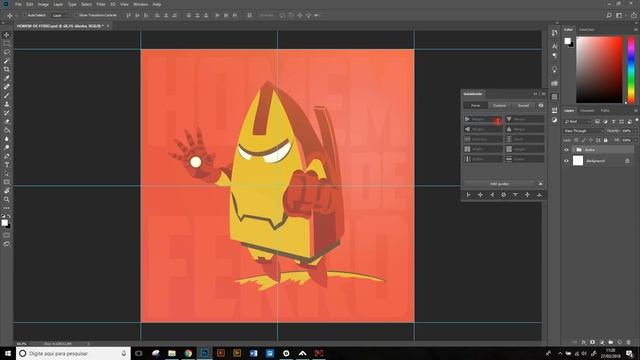640x360 pixels.
Task: Add guide at canvas center cross icon
Action: [480, 195]
